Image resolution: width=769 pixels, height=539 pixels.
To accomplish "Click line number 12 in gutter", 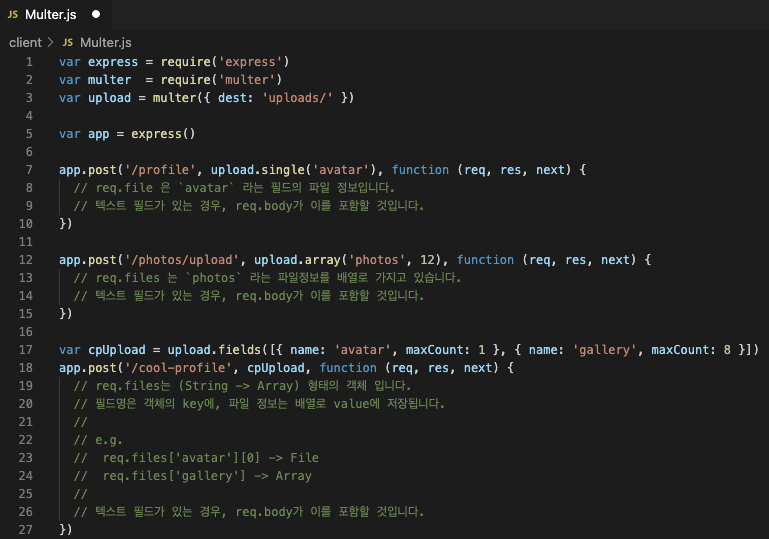I will pos(26,260).
